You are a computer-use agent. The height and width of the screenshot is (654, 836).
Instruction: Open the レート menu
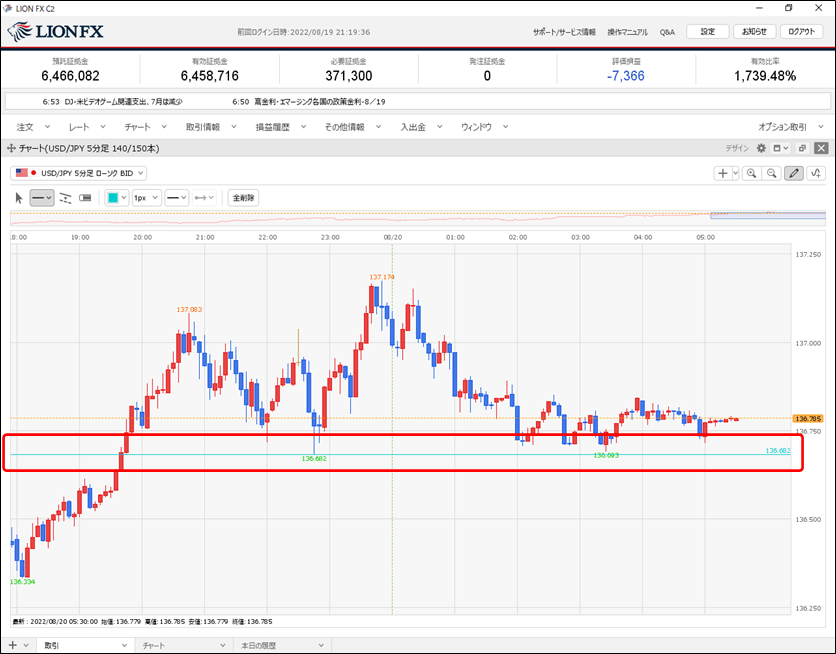click(x=87, y=127)
